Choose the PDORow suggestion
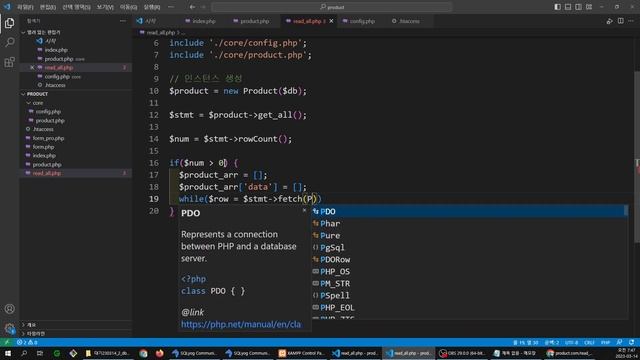This screenshot has width=640, height=360. tap(469, 260)
